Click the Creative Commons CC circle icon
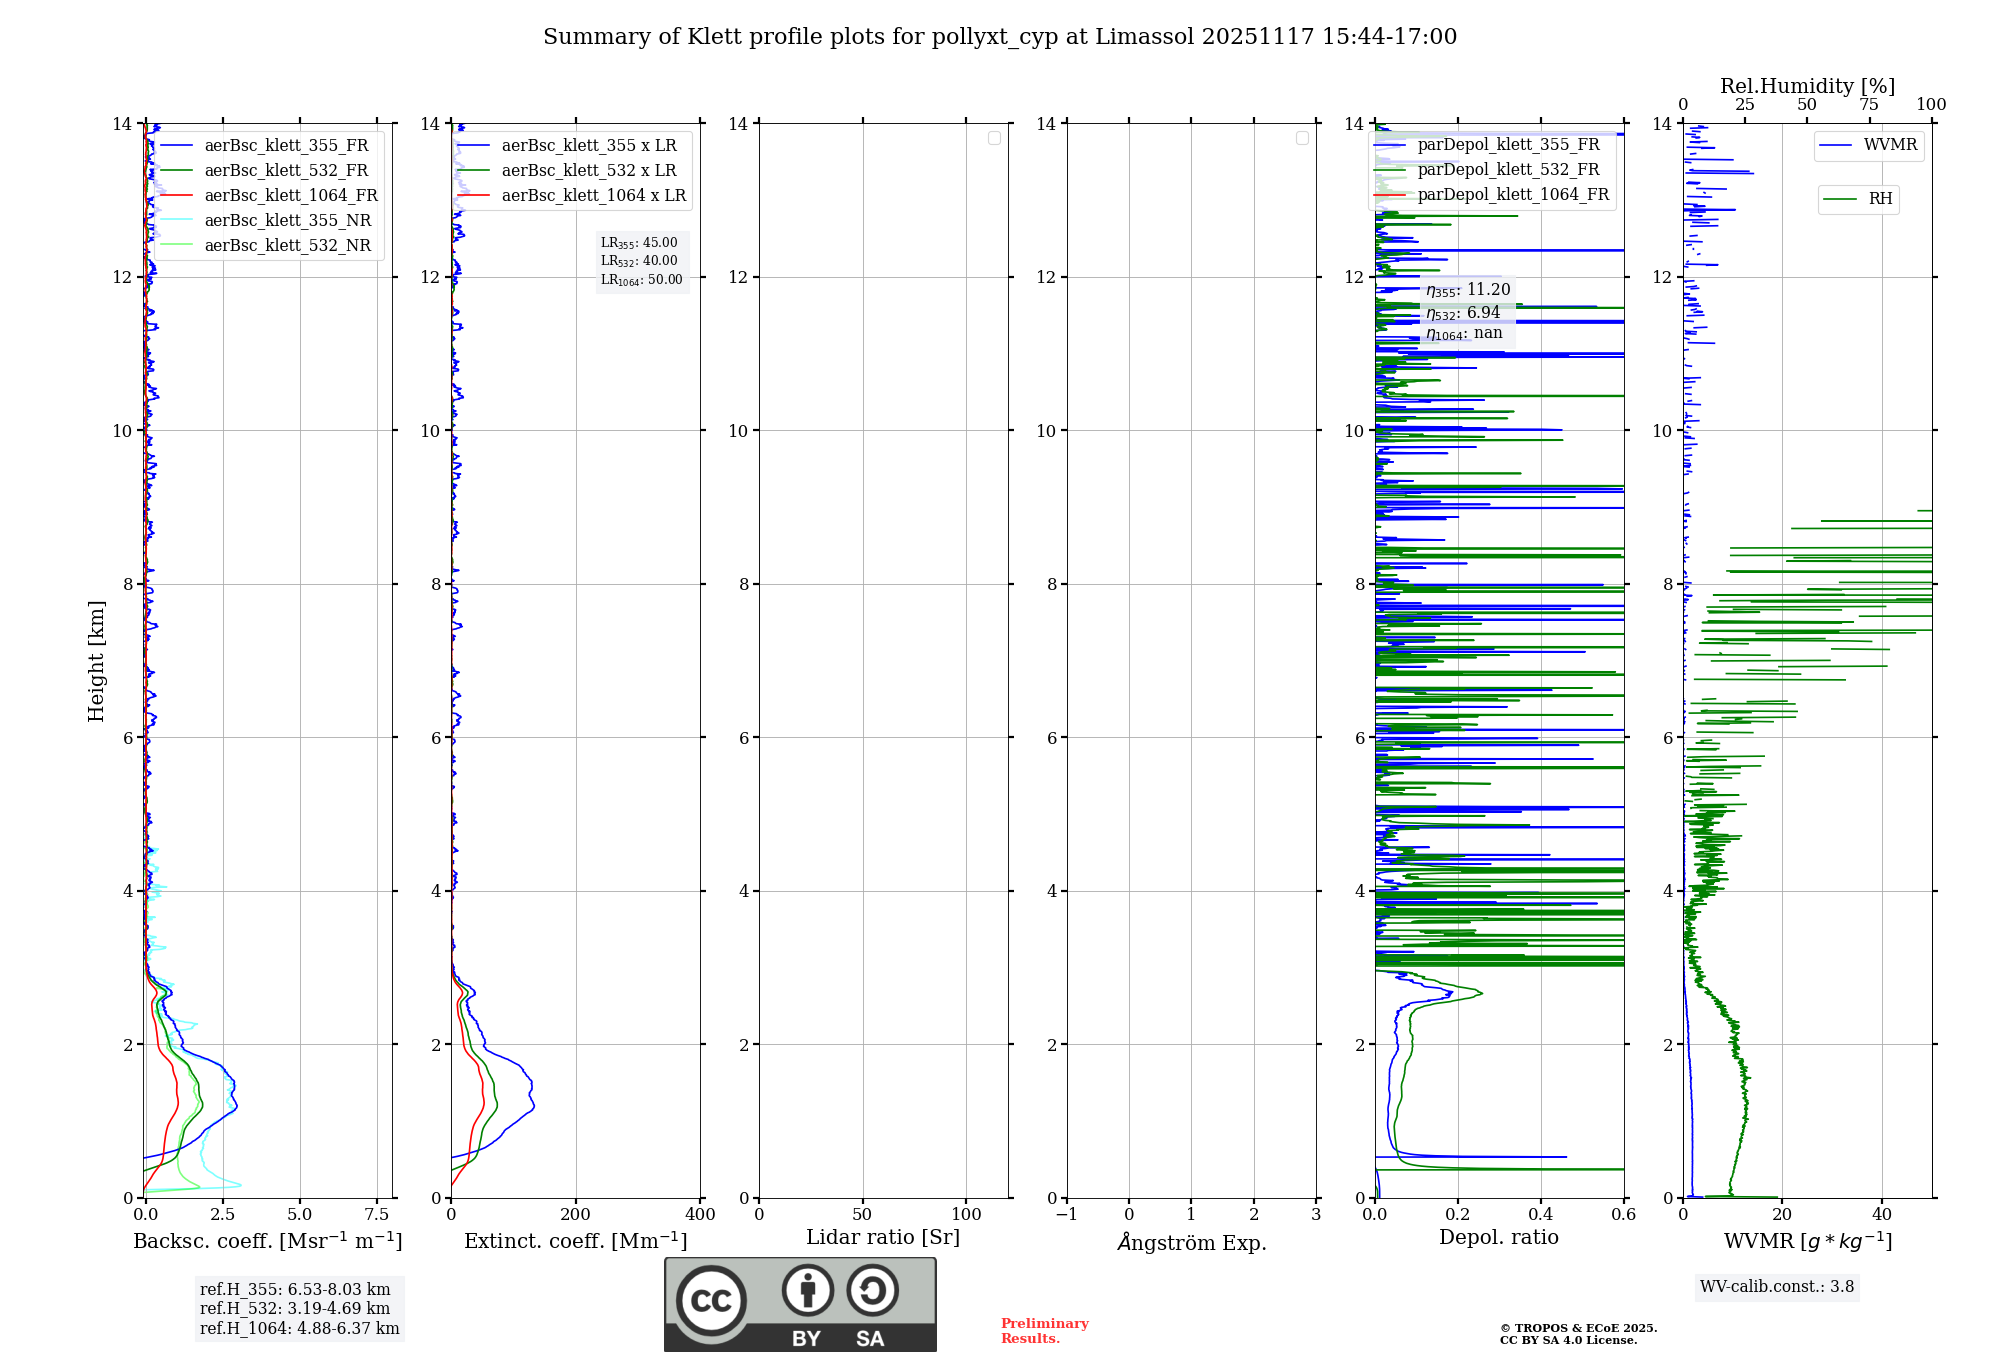This screenshot has width=2000, height=1360. 711,1300
